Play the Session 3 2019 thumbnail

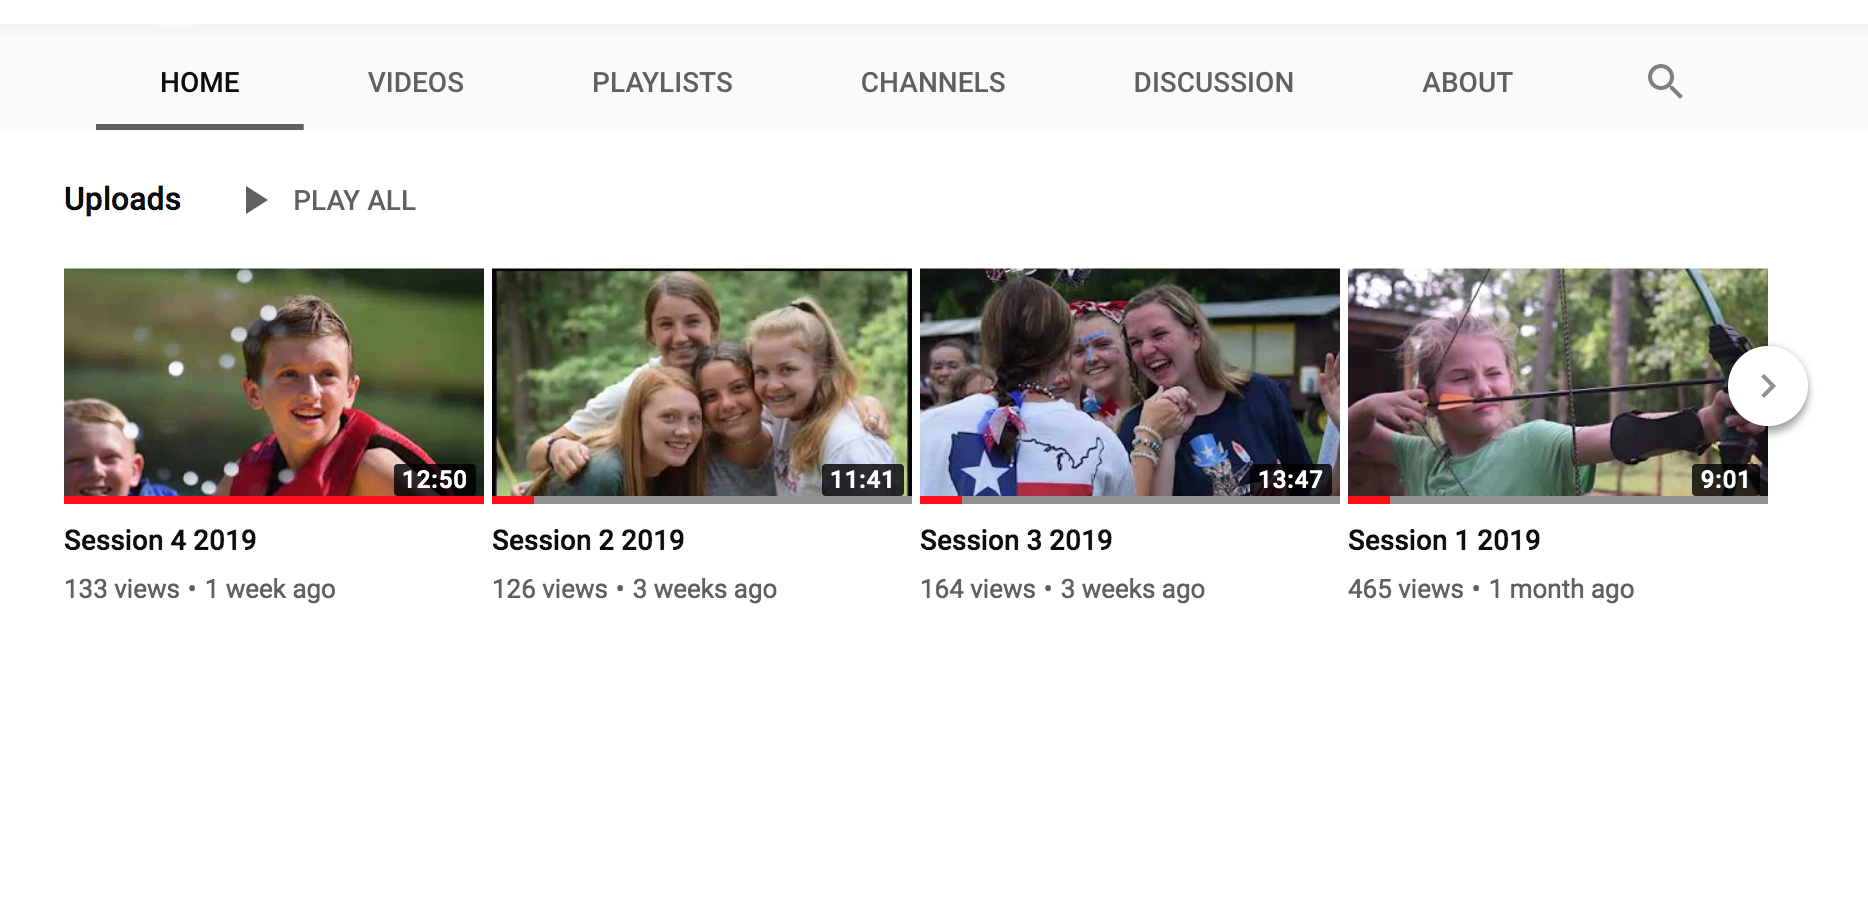(1129, 383)
